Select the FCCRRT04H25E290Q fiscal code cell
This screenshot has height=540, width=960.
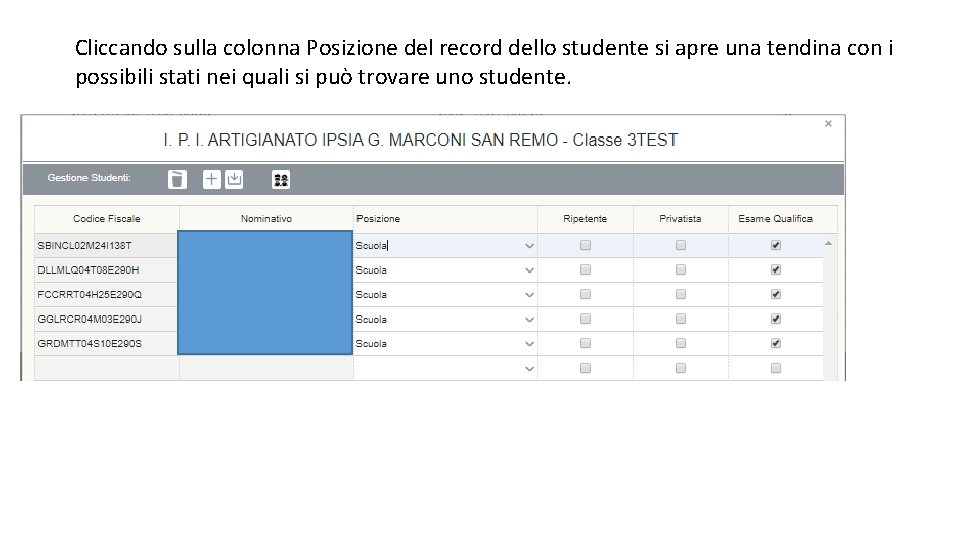click(x=90, y=295)
